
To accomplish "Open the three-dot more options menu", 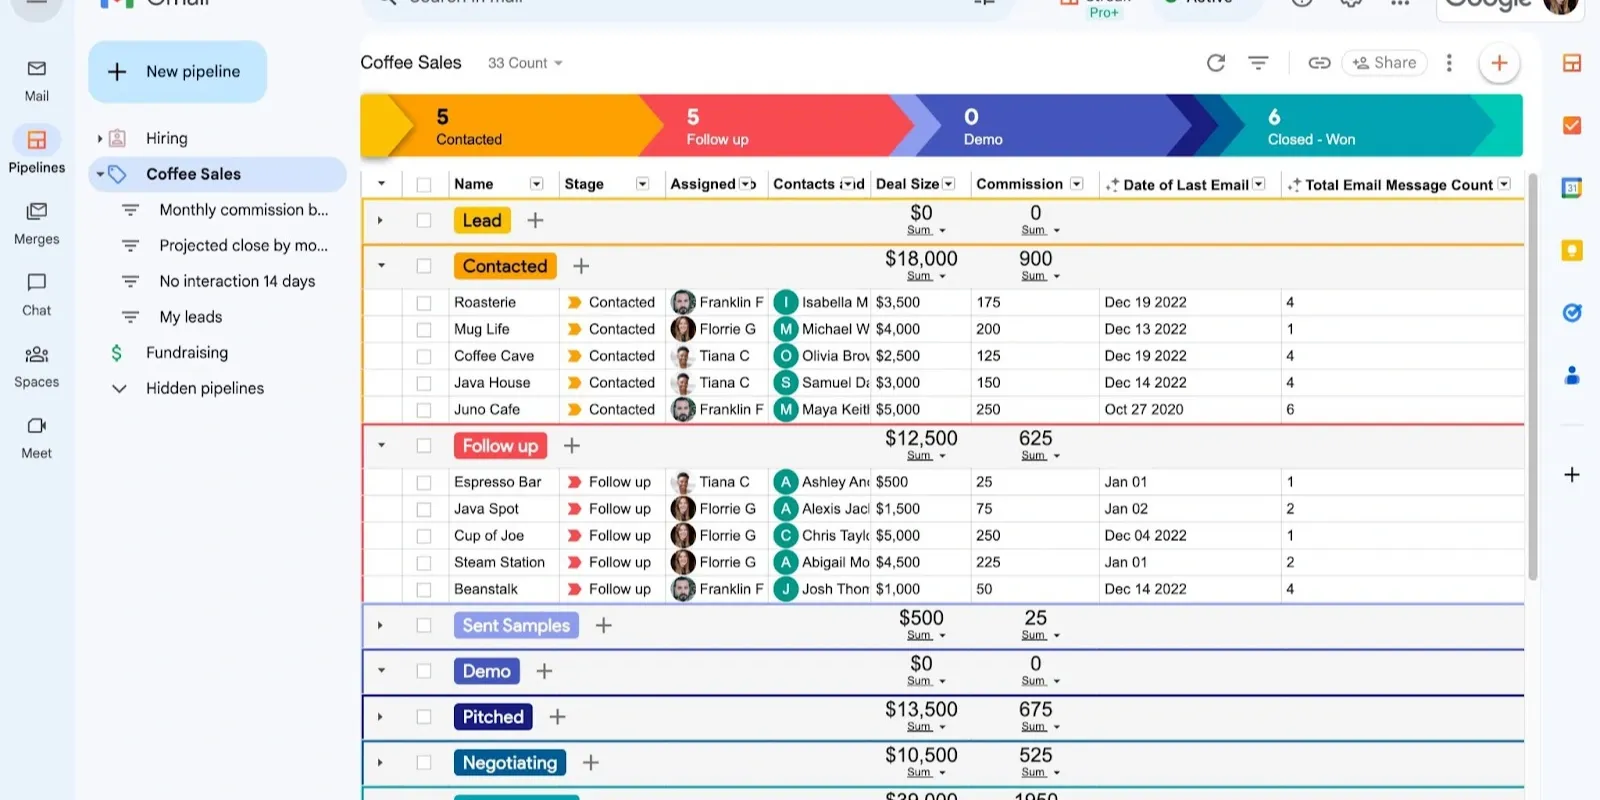I will [x=1449, y=63].
